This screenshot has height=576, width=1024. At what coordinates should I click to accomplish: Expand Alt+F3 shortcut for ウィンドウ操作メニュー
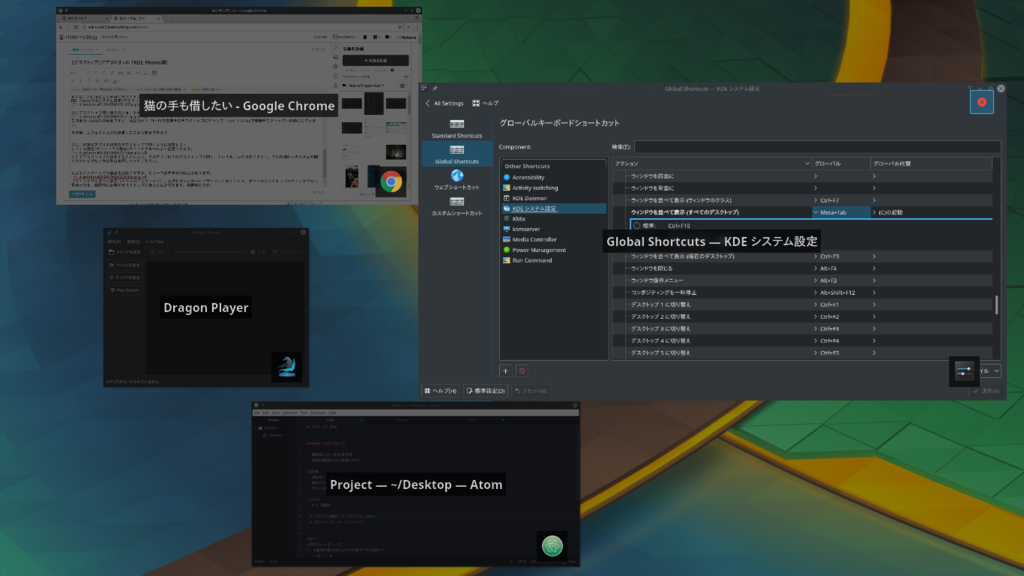tap(816, 280)
